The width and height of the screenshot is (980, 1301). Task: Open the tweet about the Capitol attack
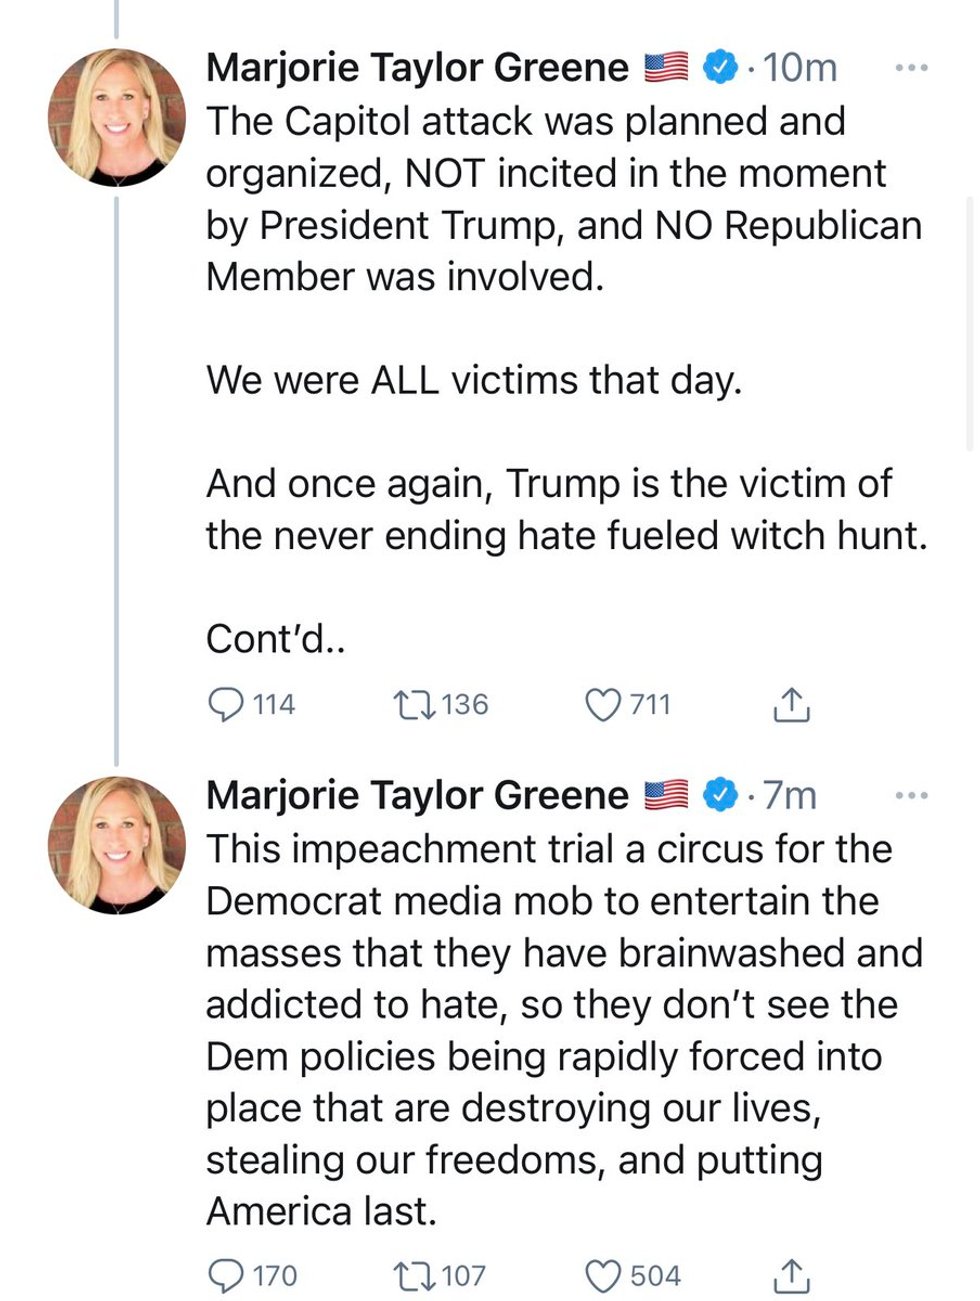click(x=560, y=380)
